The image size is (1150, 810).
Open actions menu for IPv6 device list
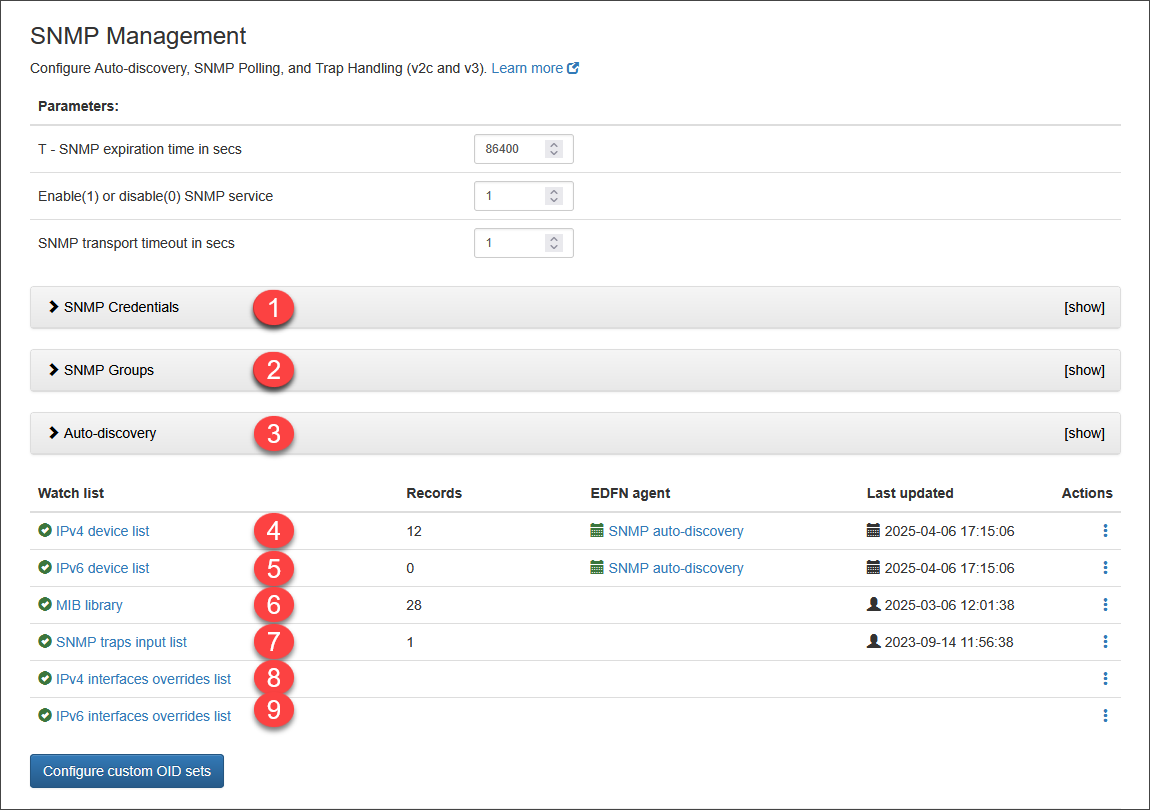click(x=1105, y=568)
